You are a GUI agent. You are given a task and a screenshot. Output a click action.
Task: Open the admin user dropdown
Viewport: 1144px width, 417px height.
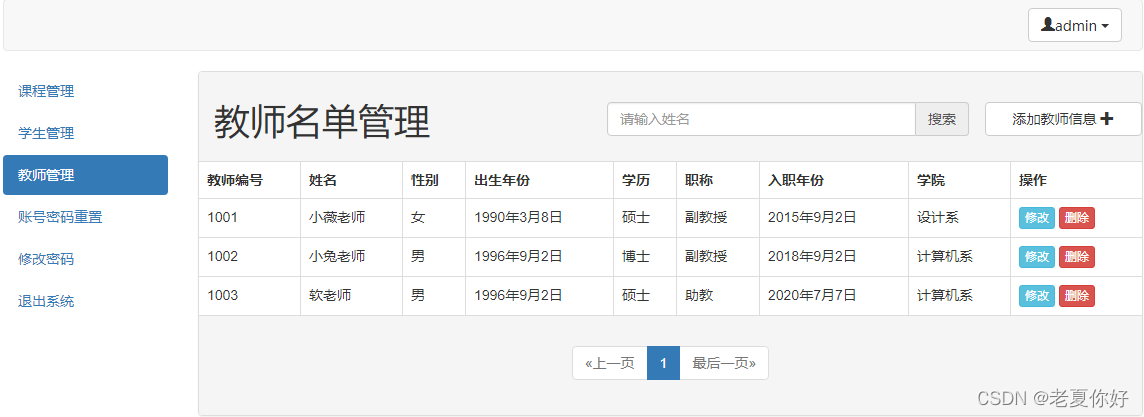pos(1074,26)
